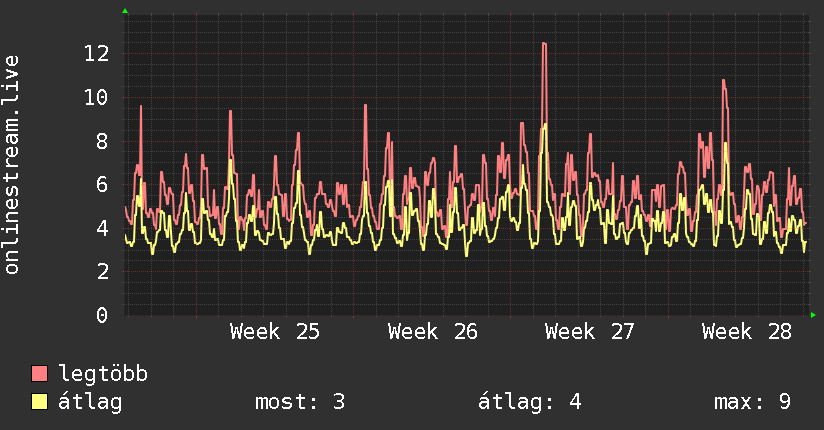Click the átlag: 4 statistic value
This screenshot has height=430, width=824.
[530, 402]
